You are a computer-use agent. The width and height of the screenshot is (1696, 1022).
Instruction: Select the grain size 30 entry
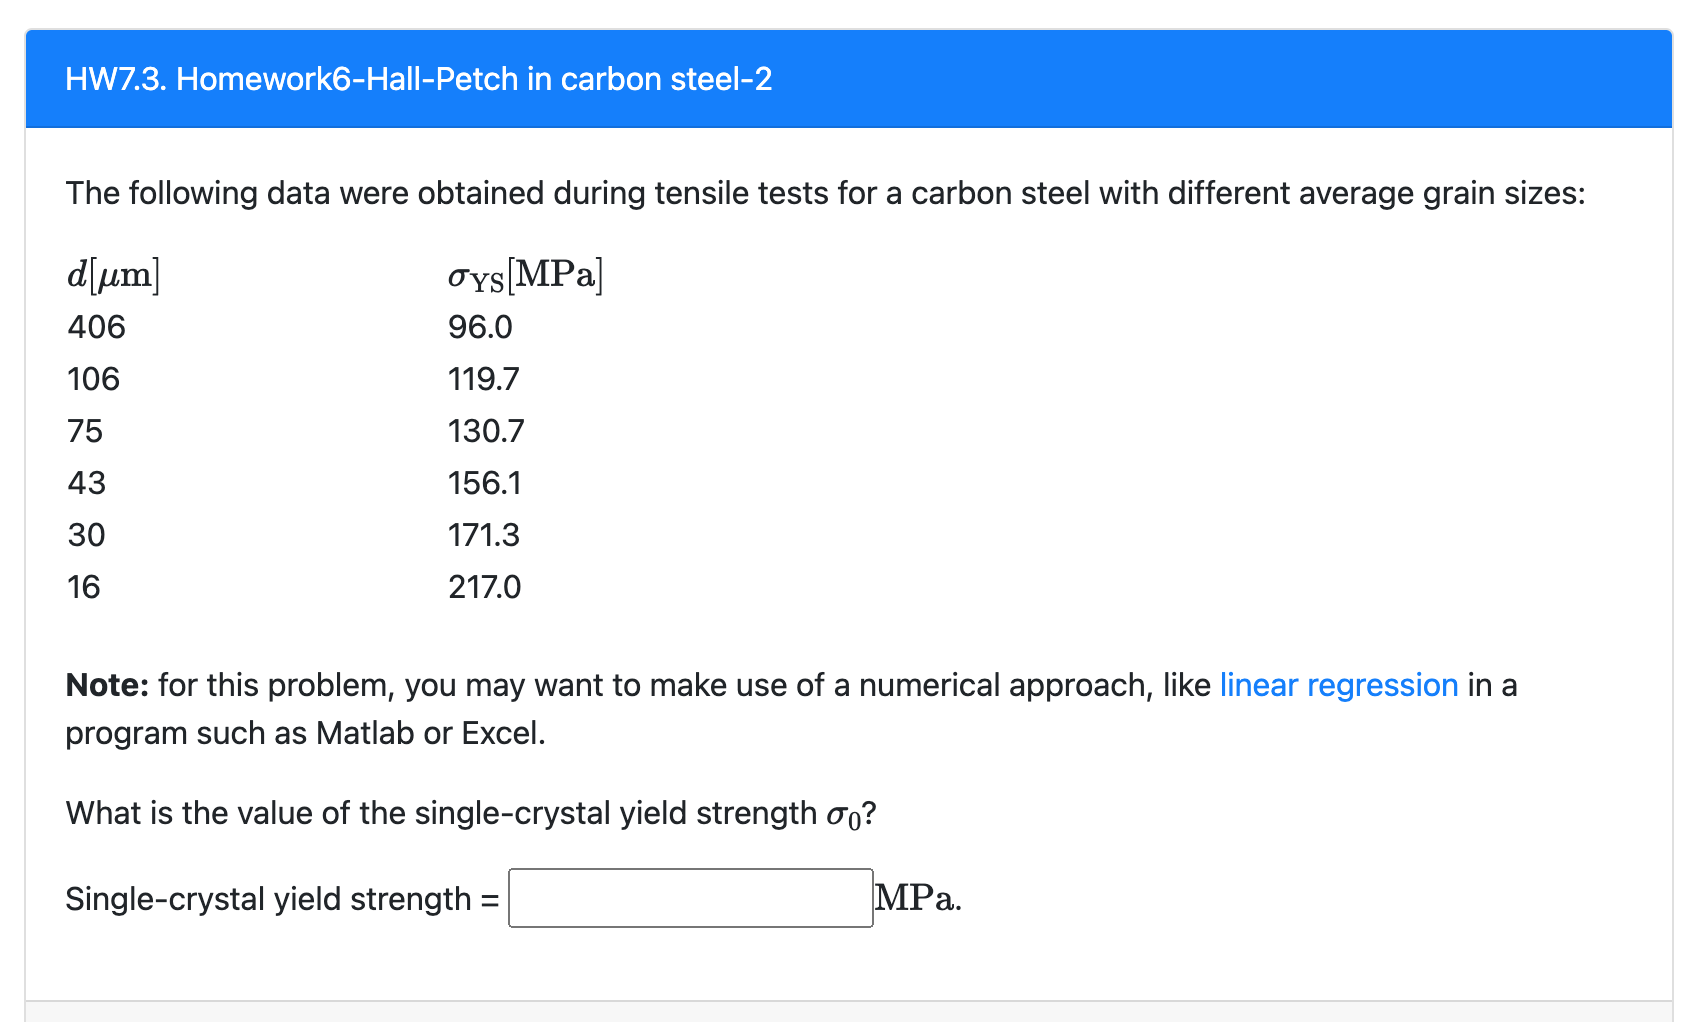(85, 535)
